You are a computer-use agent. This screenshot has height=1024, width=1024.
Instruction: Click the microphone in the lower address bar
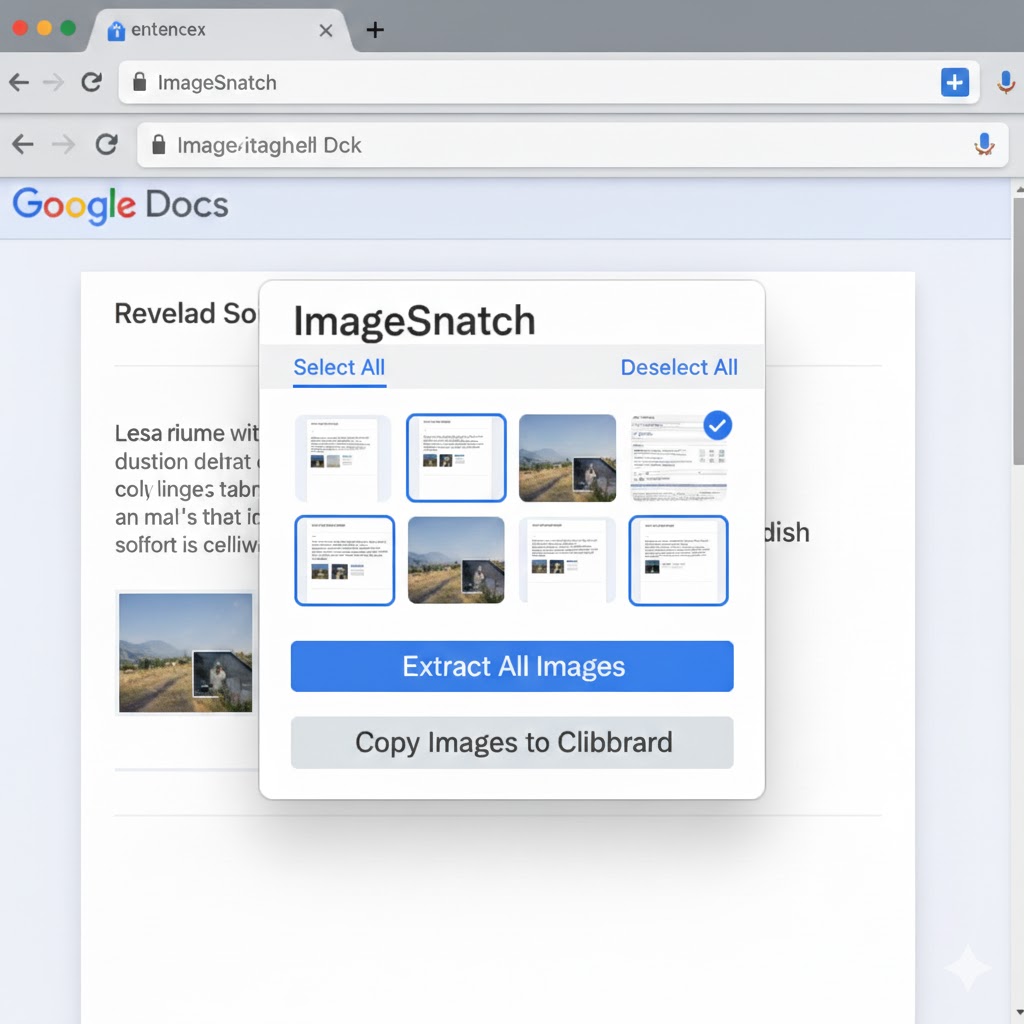point(984,144)
